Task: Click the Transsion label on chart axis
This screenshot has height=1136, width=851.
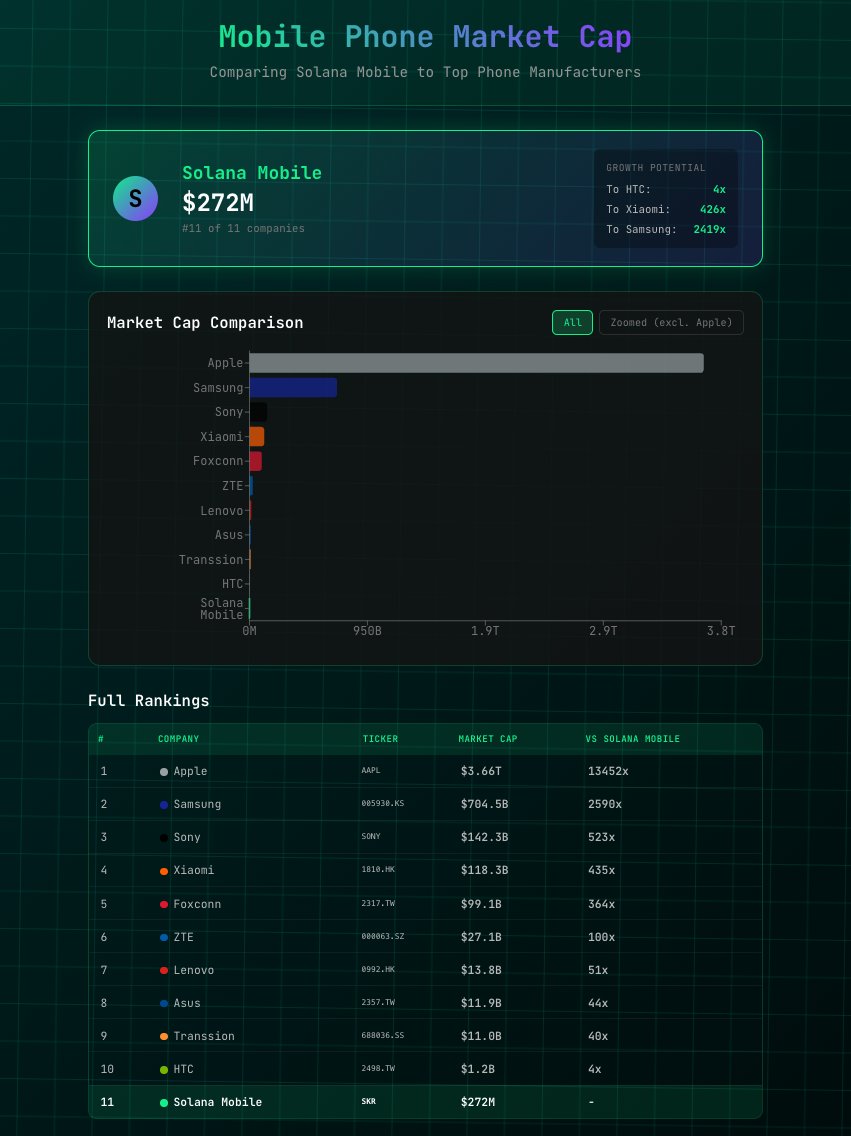Action: pos(211,559)
